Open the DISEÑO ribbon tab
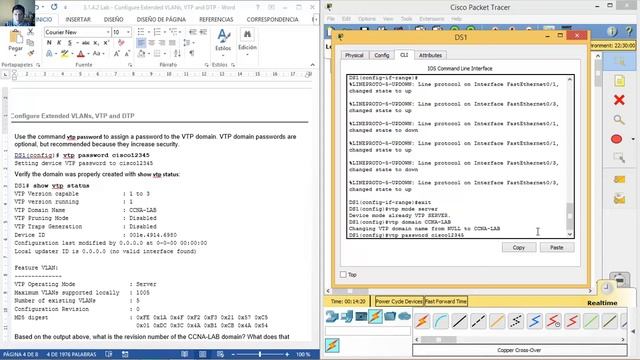Viewport: 640px width, 360px height. click(x=113, y=19)
